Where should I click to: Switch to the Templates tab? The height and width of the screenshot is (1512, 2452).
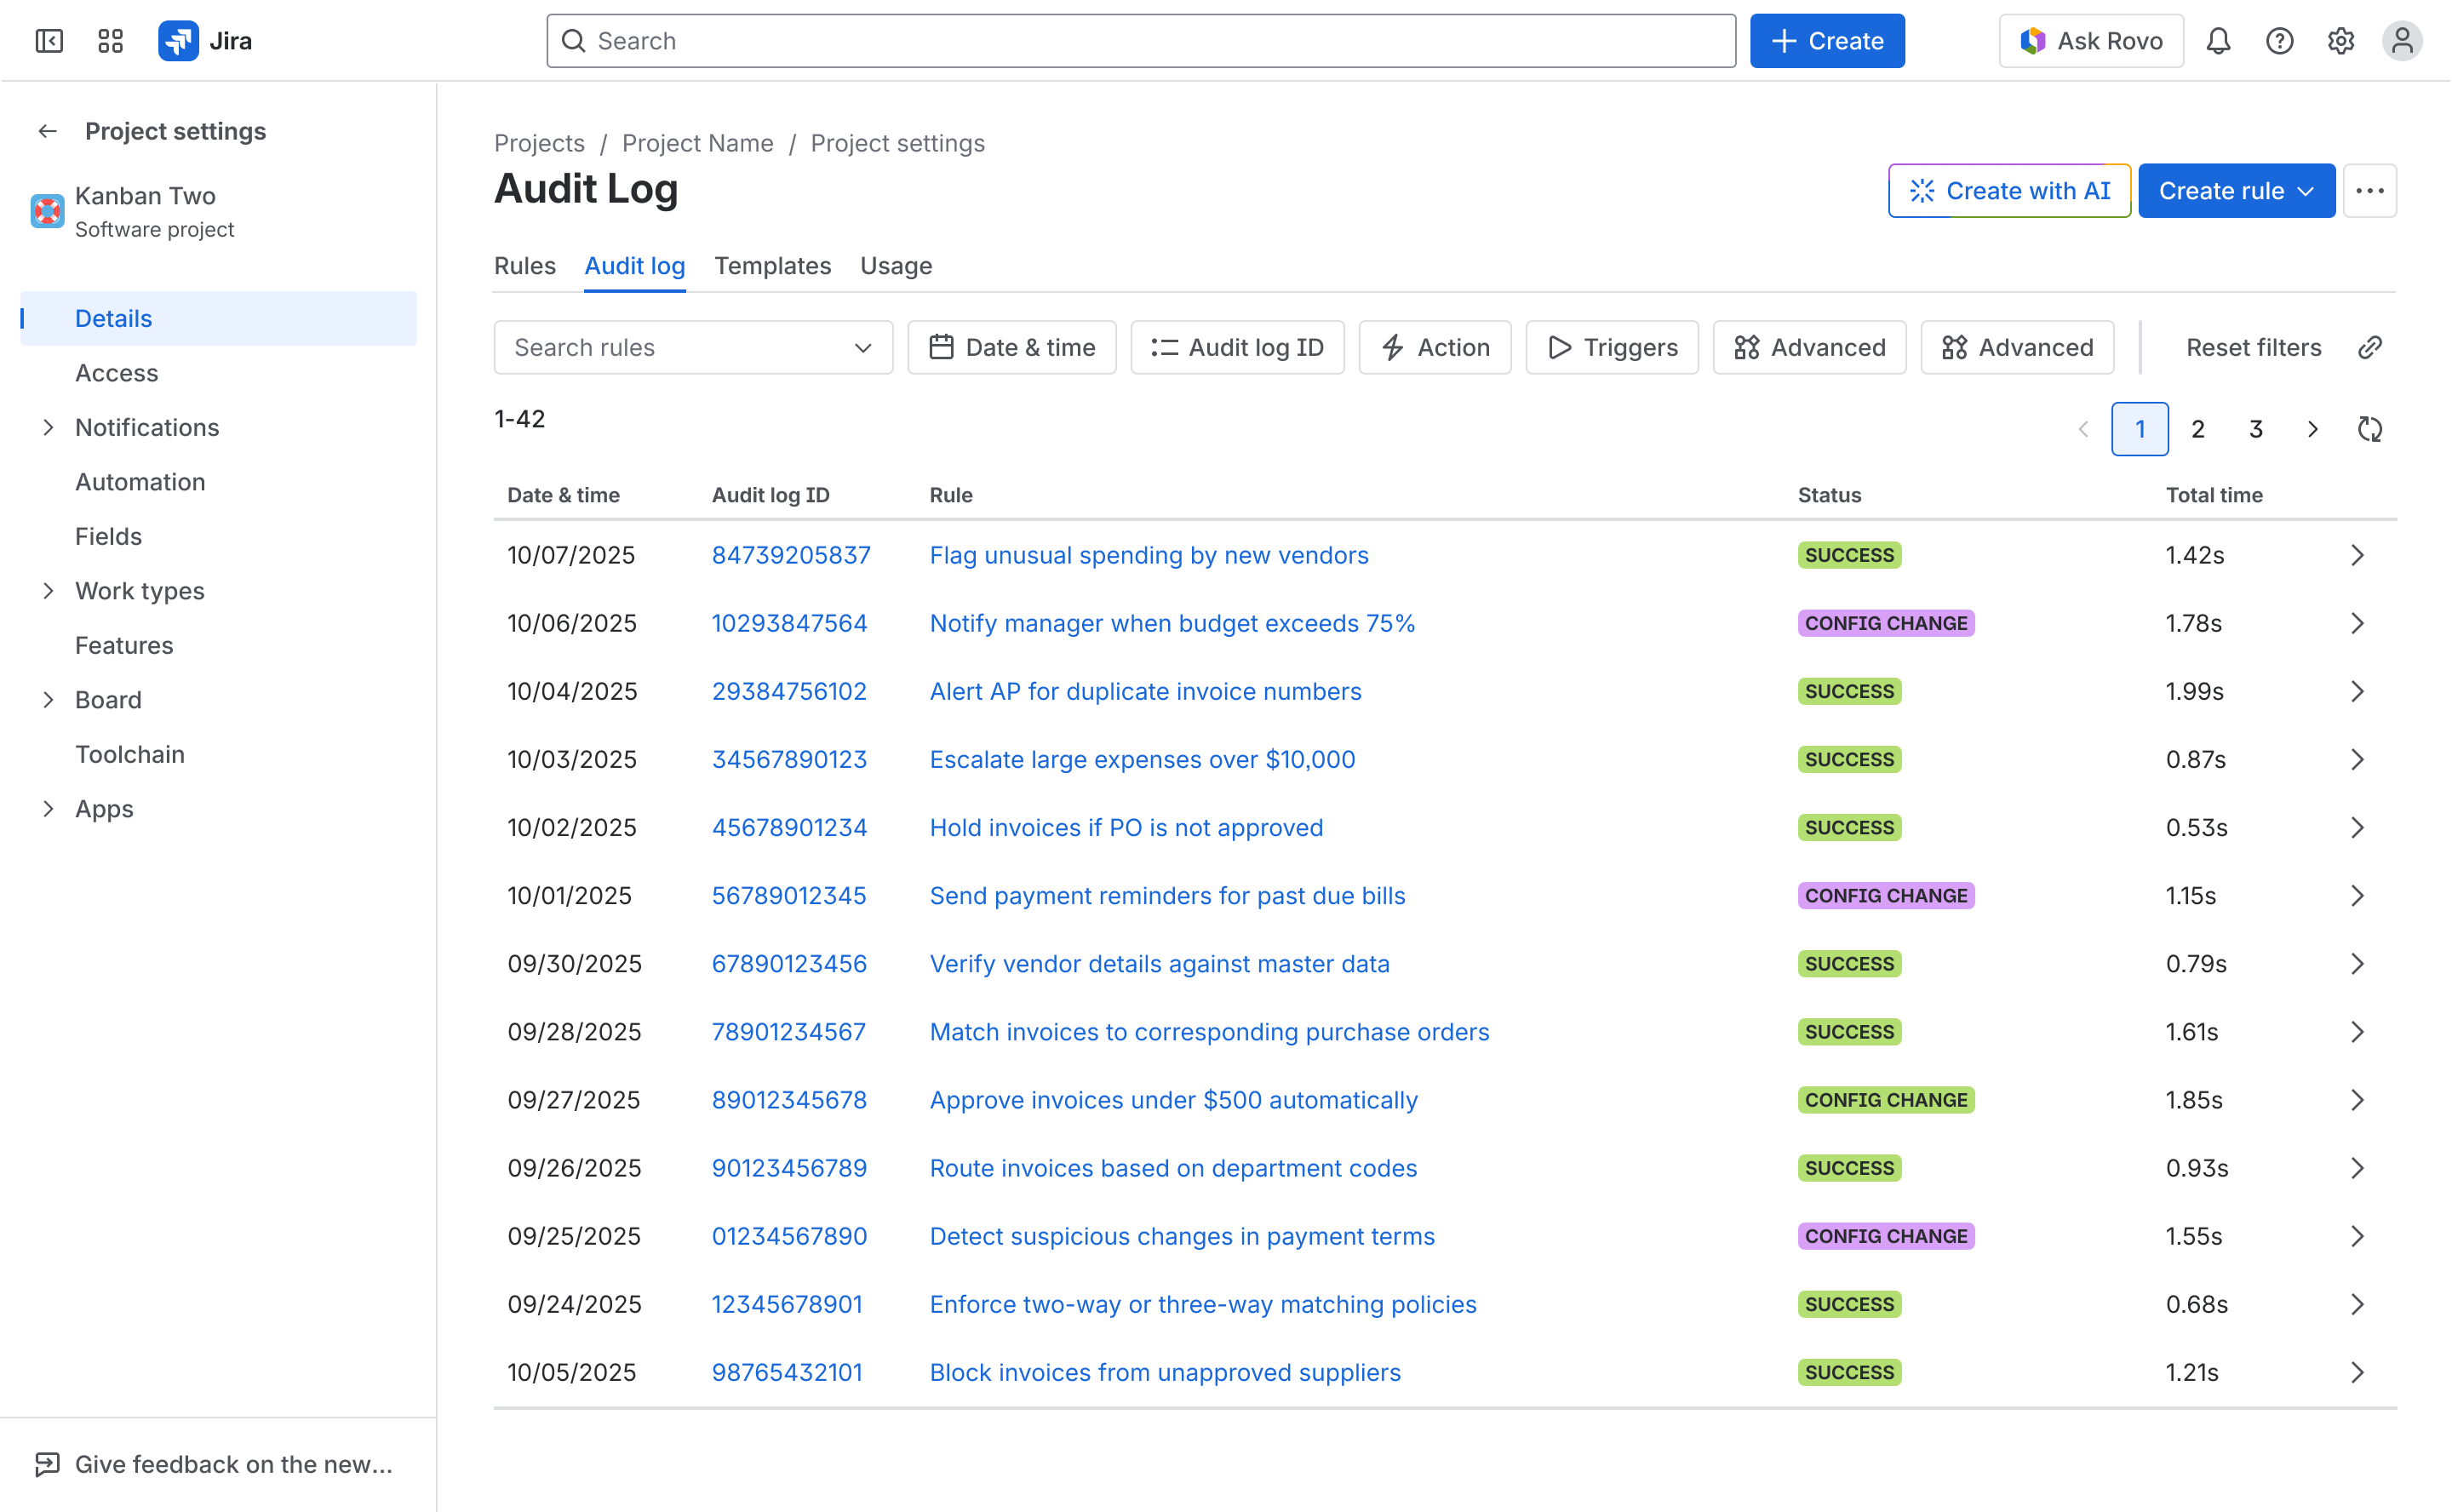[x=771, y=266]
